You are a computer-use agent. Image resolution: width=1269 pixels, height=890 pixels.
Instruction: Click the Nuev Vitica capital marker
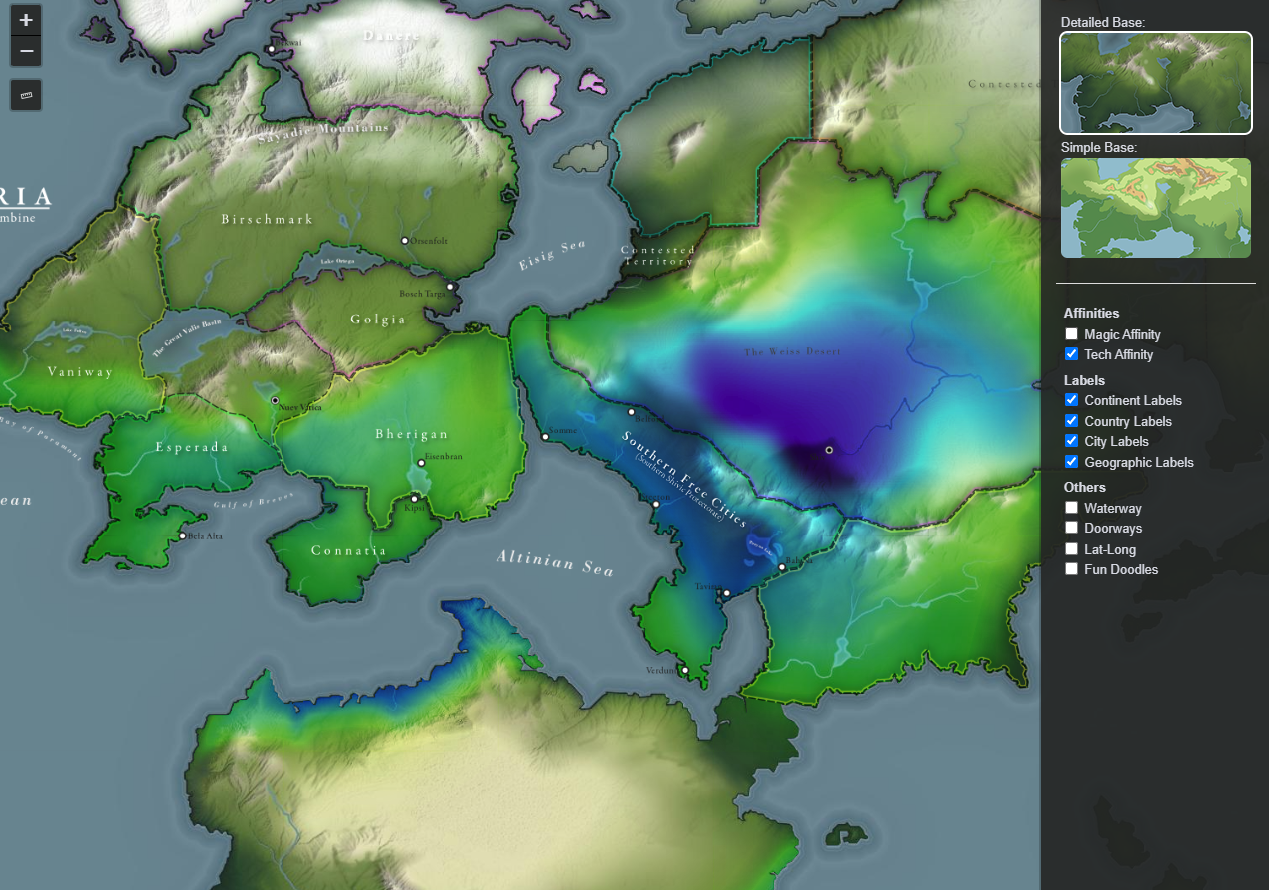(275, 400)
